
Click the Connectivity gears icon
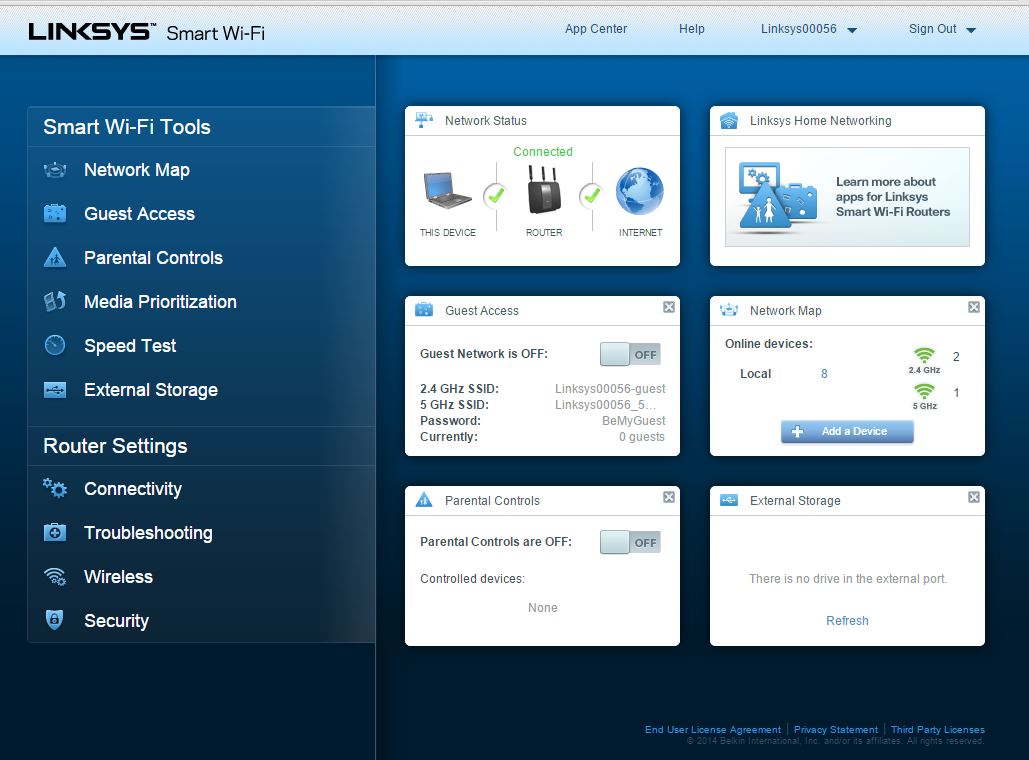tap(55, 489)
